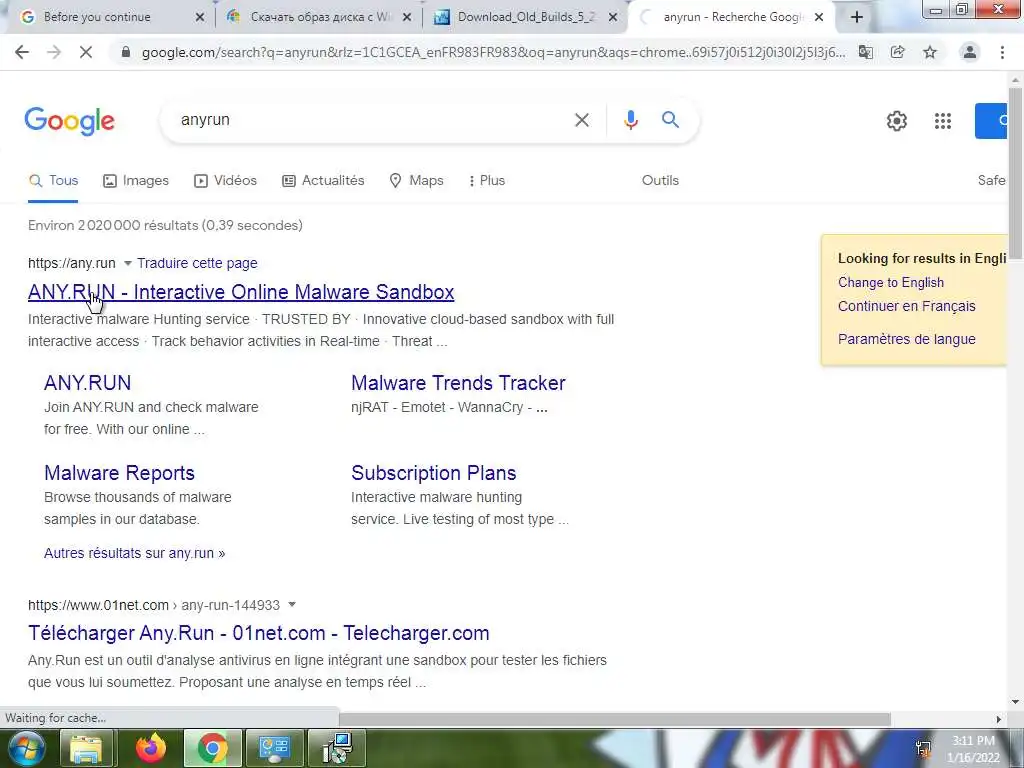The height and width of the screenshot is (768, 1024).
Task: Click the magnifier search button
Action: coord(670,120)
